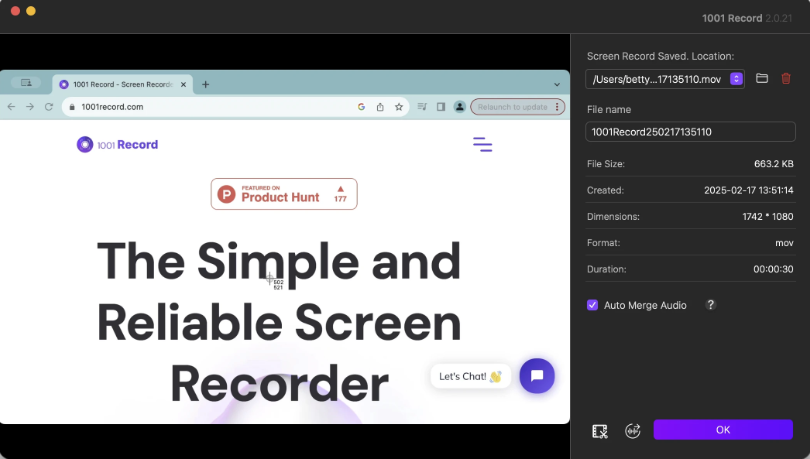Open the Let's Chat bubble
This screenshot has width=810, height=459.
click(x=470, y=376)
